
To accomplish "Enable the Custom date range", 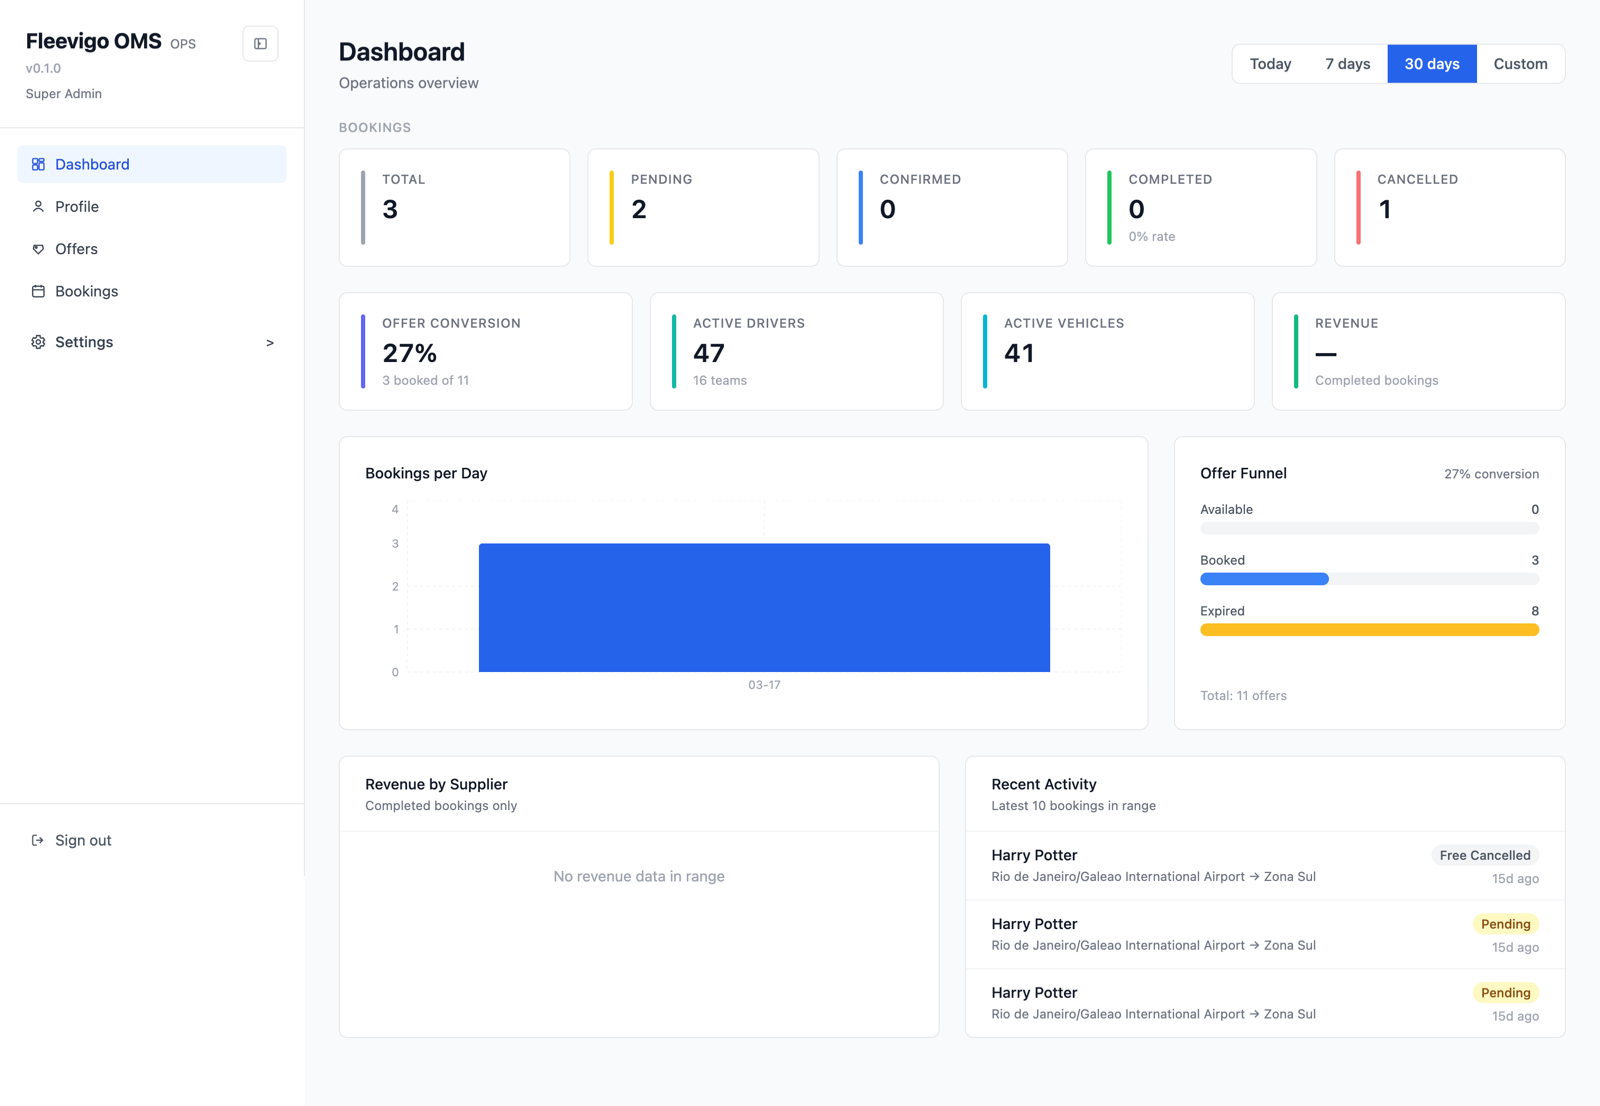I will pyautogui.click(x=1520, y=63).
